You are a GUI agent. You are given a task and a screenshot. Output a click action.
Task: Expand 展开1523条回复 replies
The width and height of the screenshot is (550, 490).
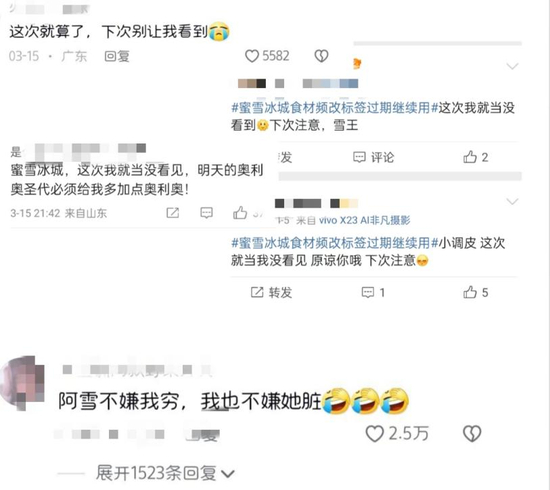pyautogui.click(x=165, y=473)
